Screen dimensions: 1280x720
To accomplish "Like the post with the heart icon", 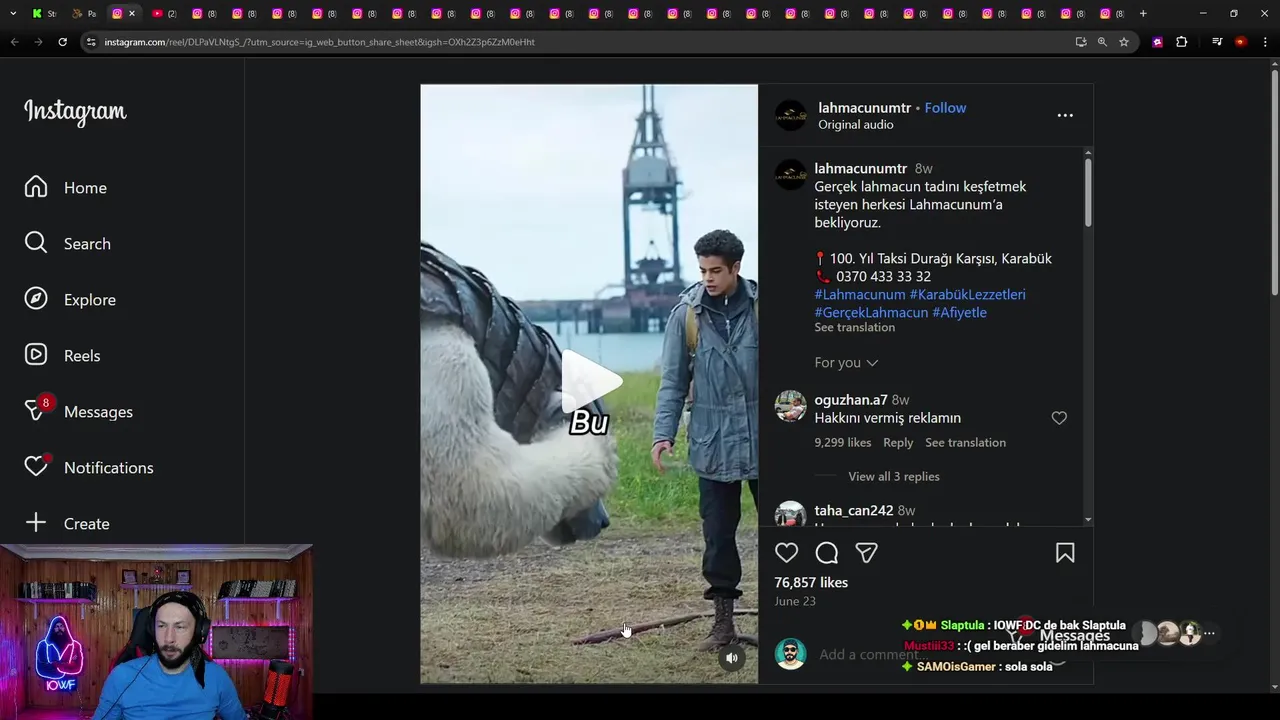I will (787, 553).
